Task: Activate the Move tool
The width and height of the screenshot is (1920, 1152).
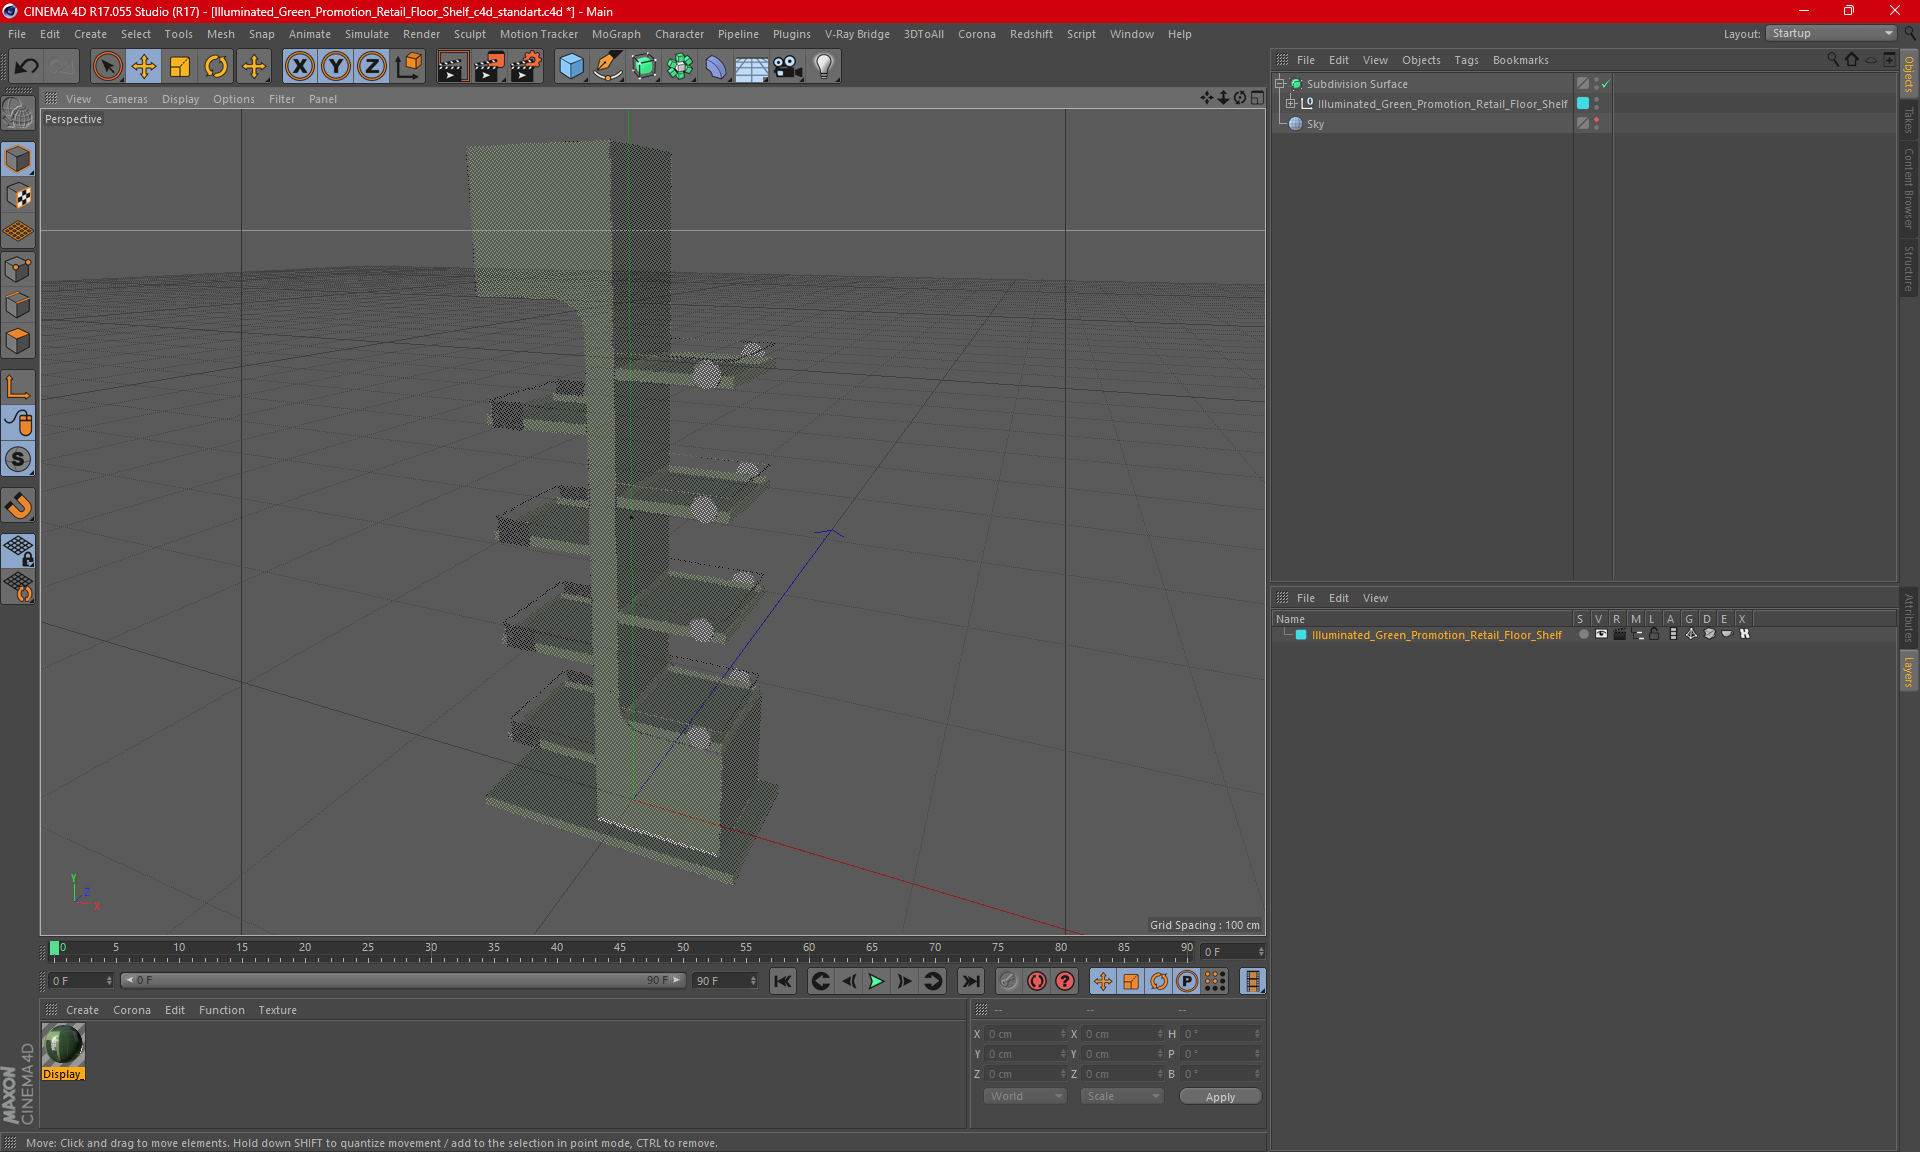Action: click(144, 66)
